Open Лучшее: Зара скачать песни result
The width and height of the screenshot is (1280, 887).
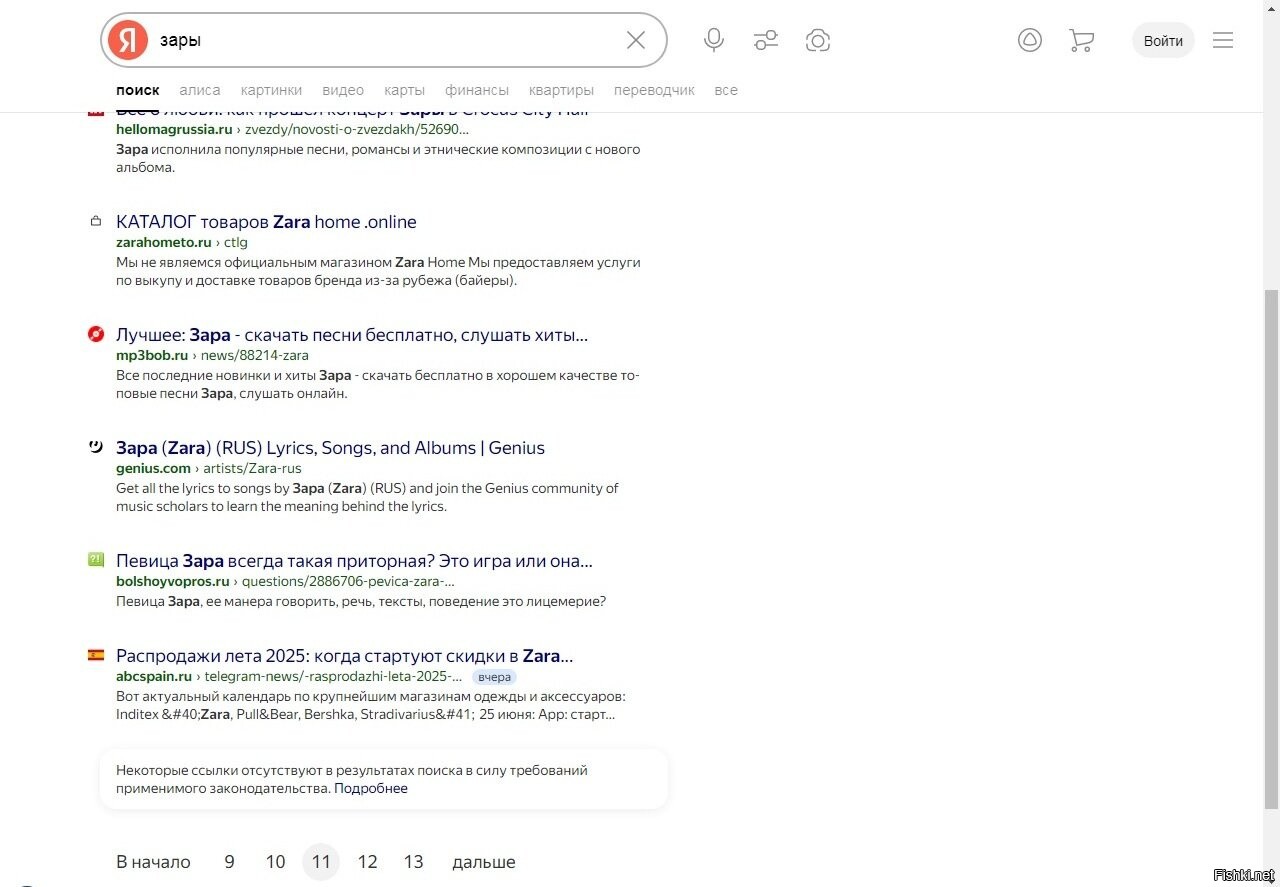pyautogui.click(x=352, y=335)
